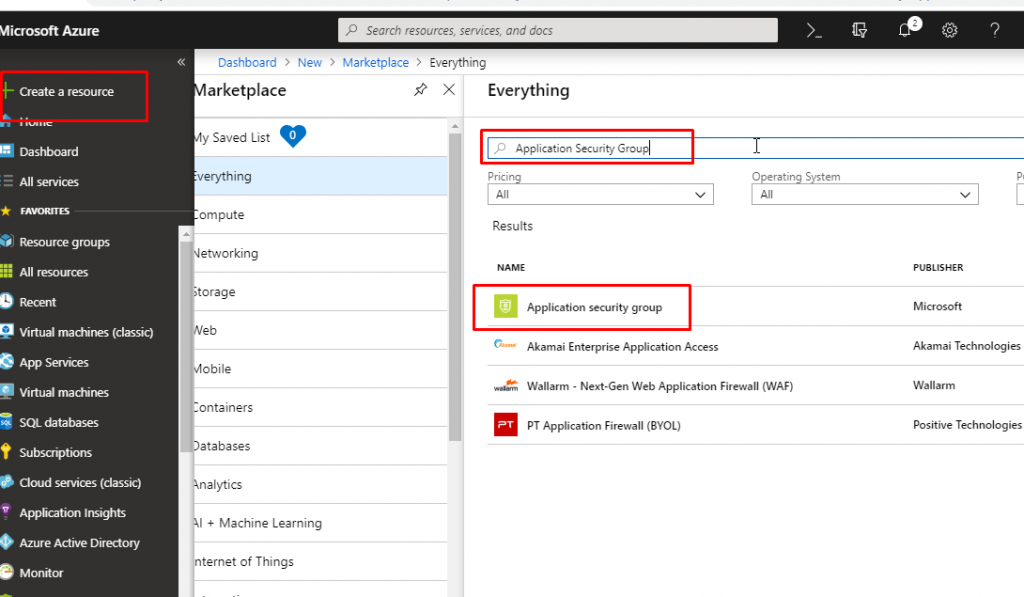
Task: Click the Dashboard breadcrumb link
Action: tap(247, 62)
